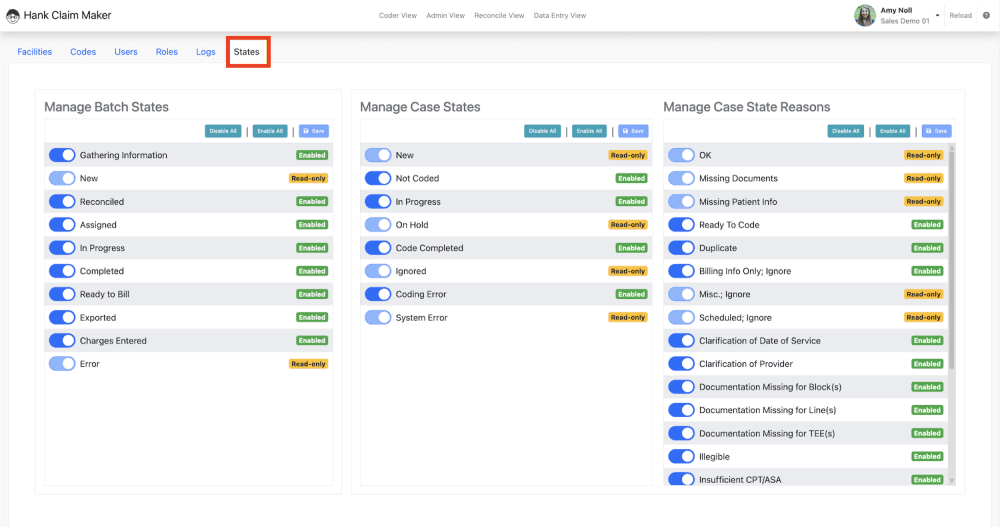This screenshot has width=1000, height=527.
Task: Toggle the Reconciled batch state
Action: pyautogui.click(x=62, y=202)
